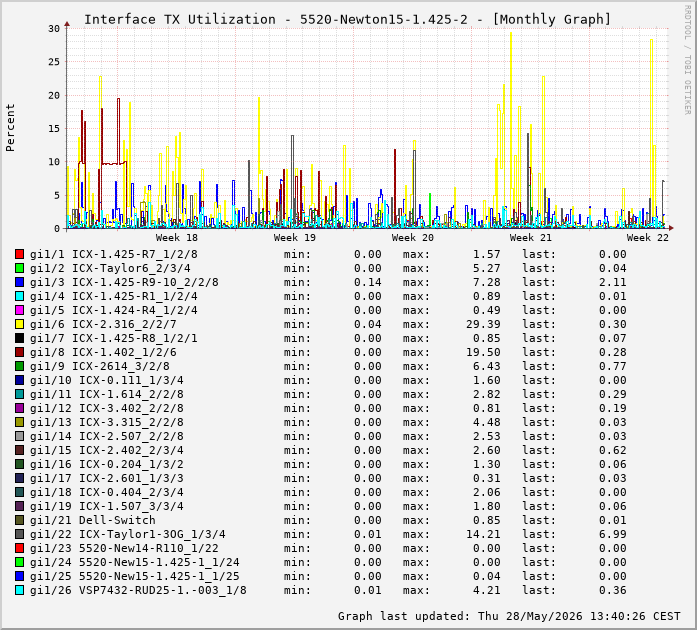697x630 pixels.
Task: Click the last value 2.11 for gi1/3
Action: coord(613,282)
